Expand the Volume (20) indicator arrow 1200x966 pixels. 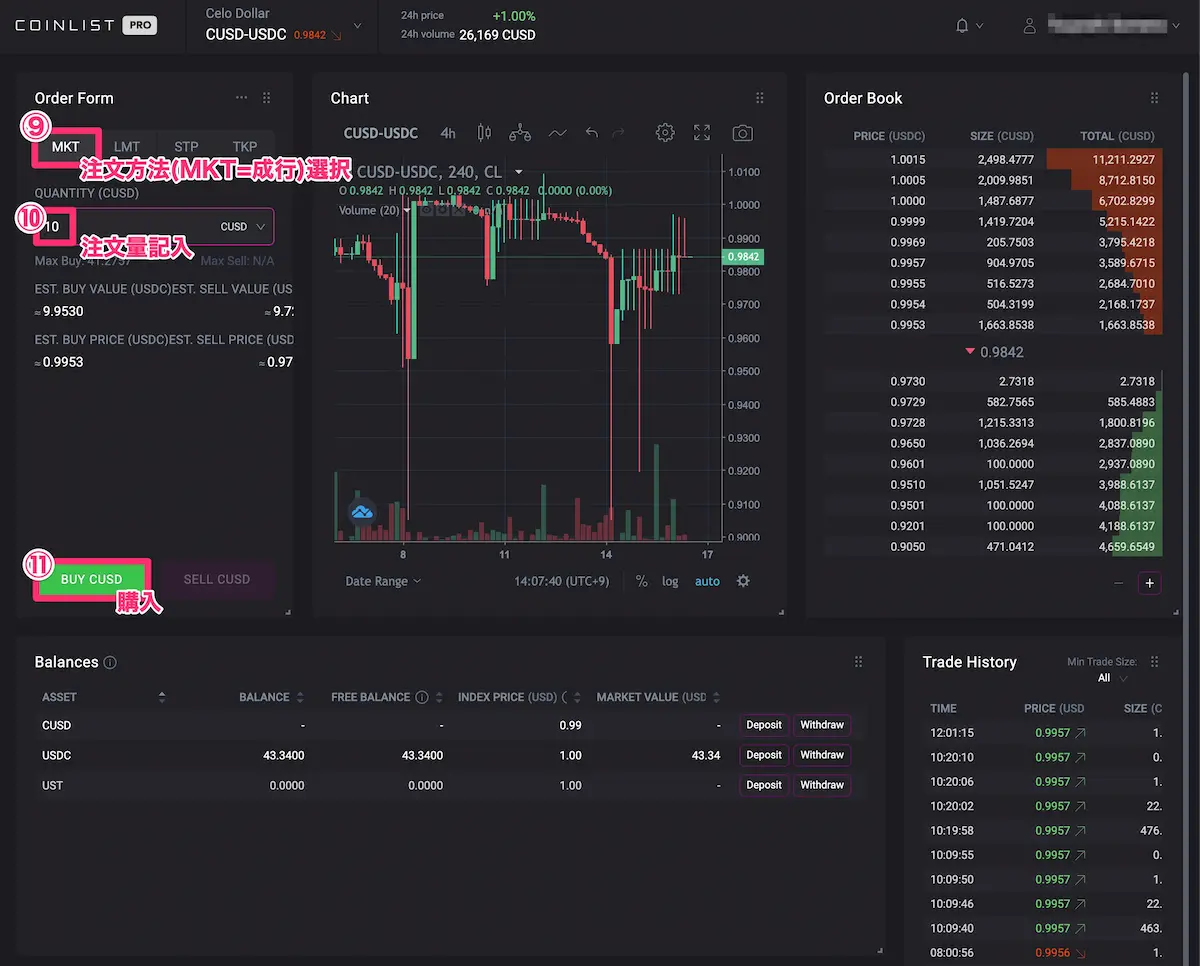click(409, 210)
